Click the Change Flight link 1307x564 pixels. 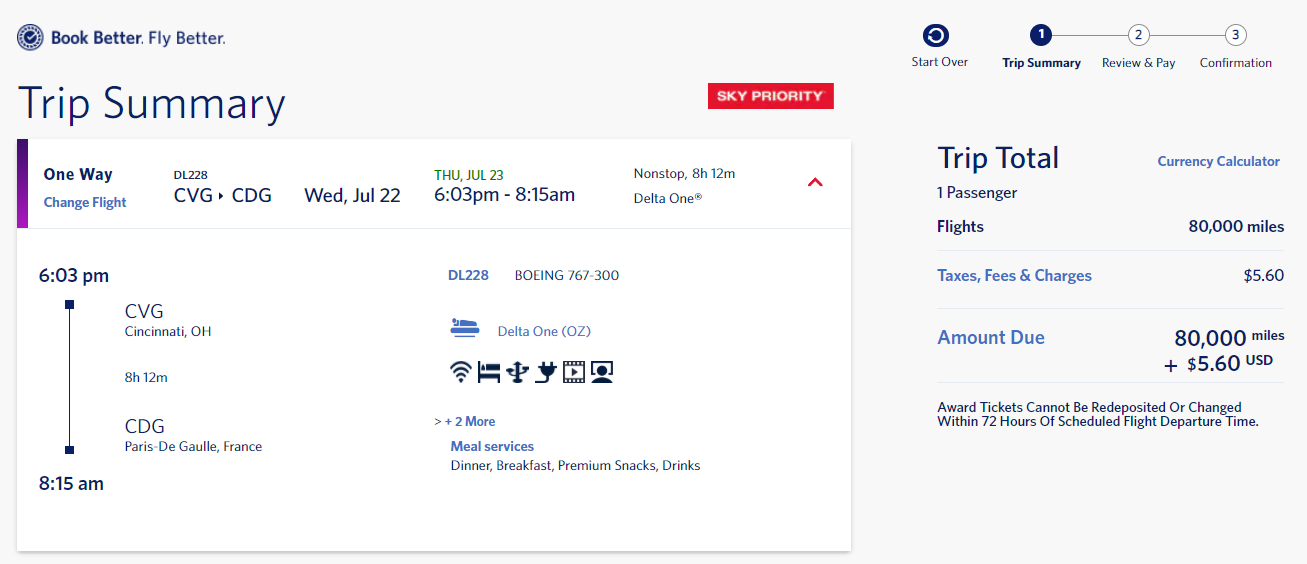[x=85, y=202]
